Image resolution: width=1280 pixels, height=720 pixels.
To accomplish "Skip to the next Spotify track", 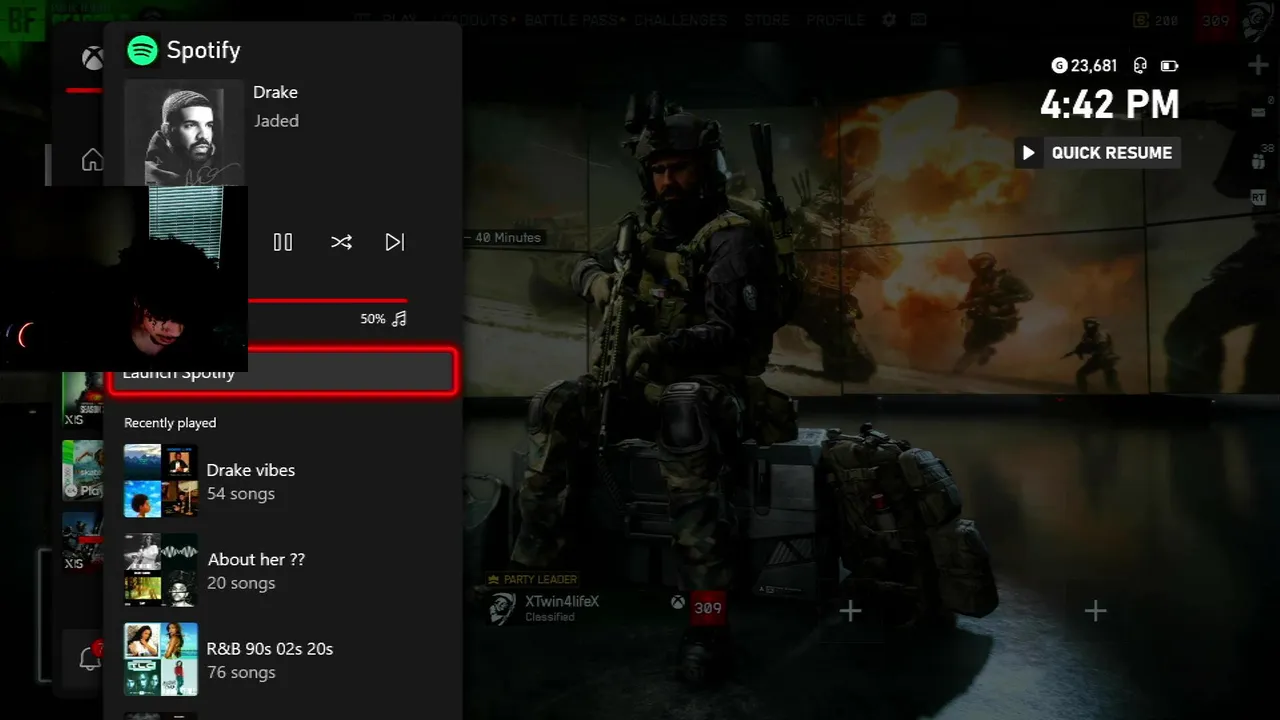I will [x=395, y=242].
